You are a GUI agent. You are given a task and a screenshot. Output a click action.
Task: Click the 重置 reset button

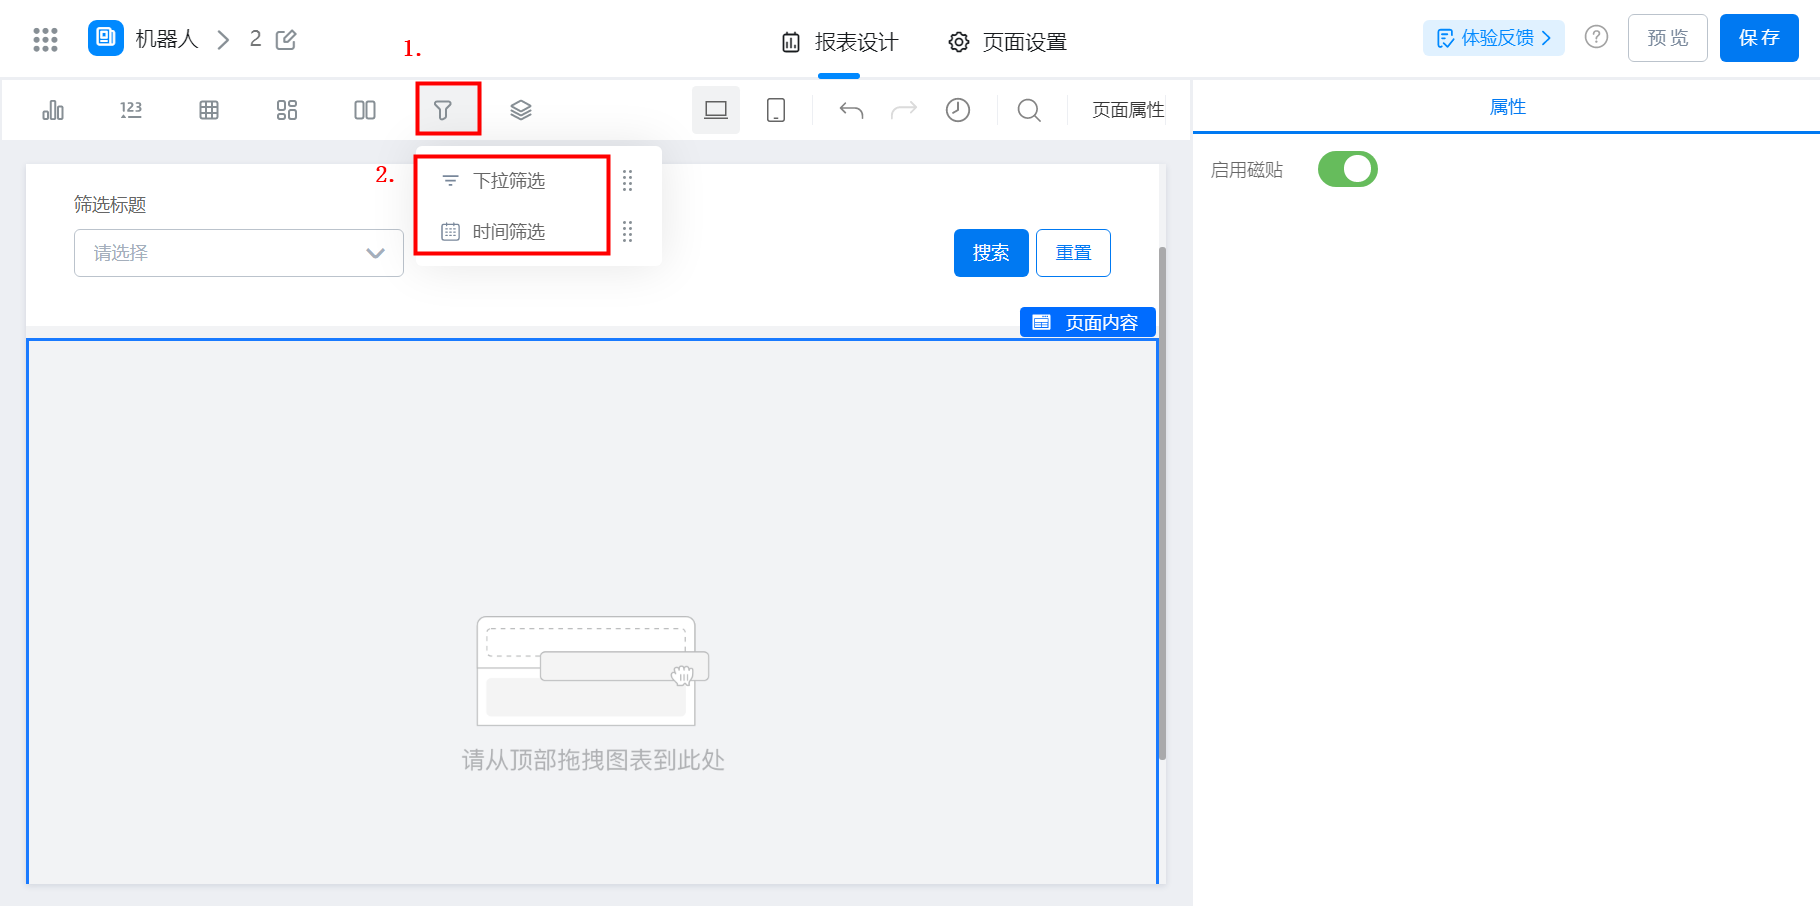[x=1073, y=253]
